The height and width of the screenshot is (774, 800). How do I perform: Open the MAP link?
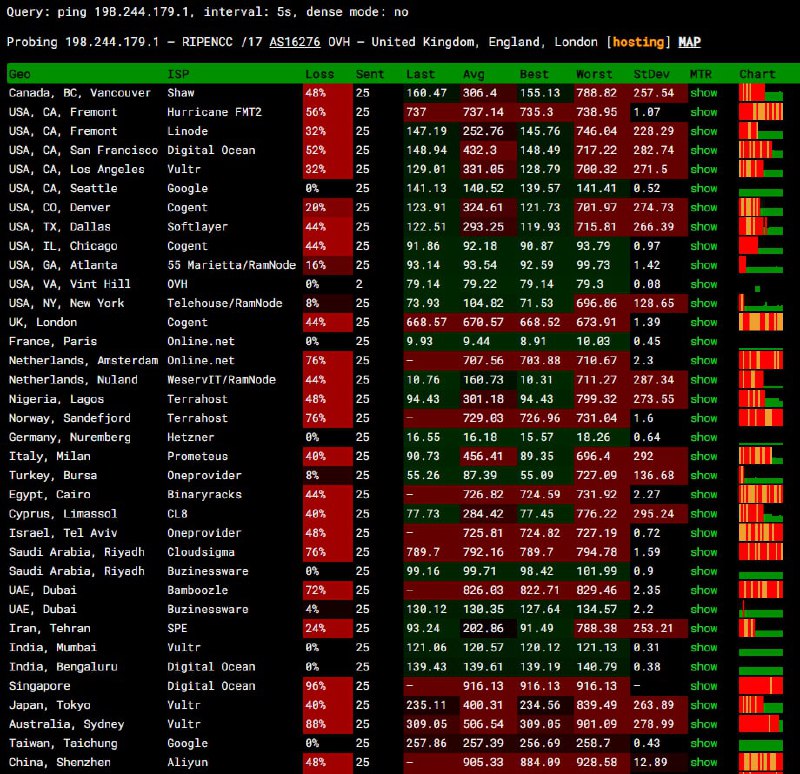(689, 42)
